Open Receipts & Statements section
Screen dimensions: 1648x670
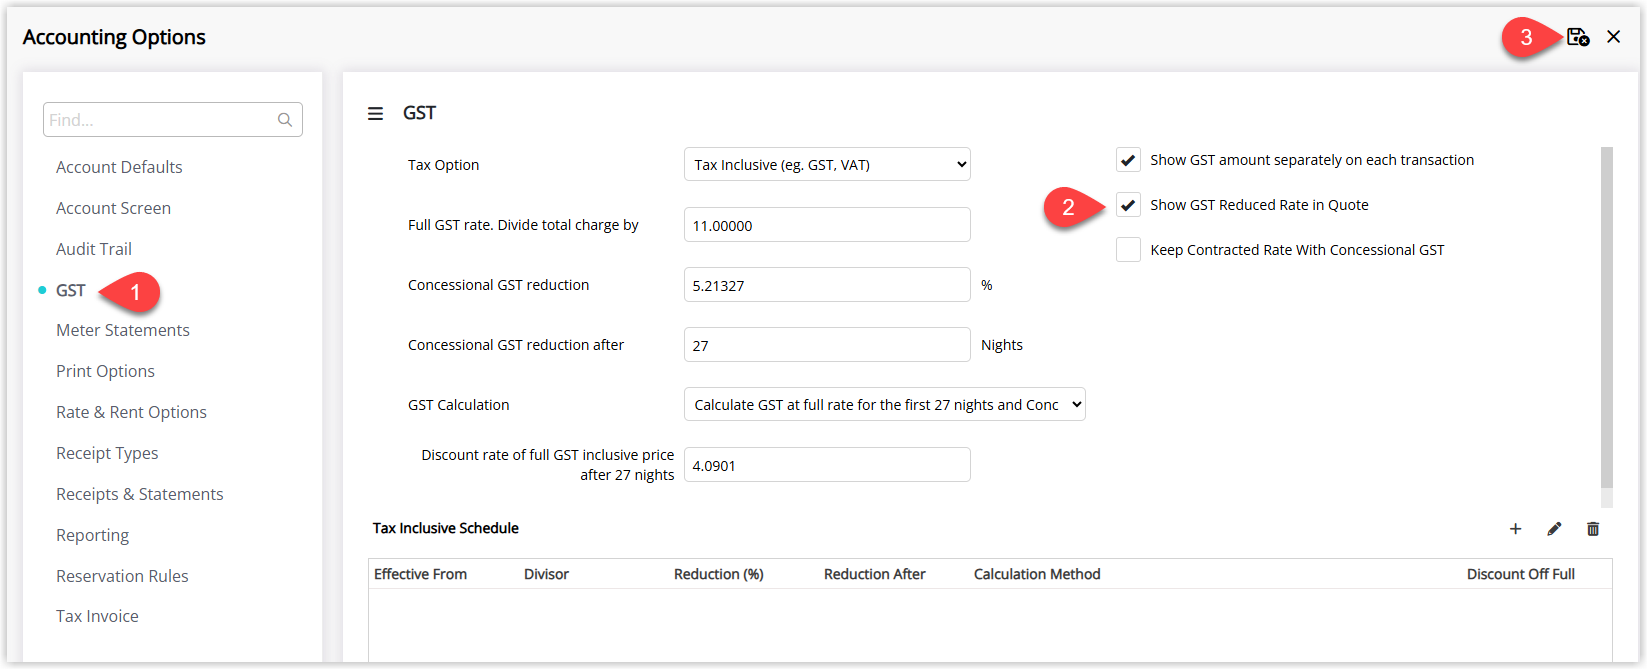140,494
